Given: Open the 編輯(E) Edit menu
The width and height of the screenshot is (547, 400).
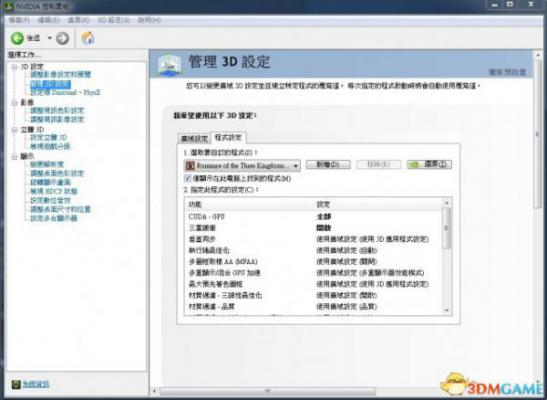Looking at the screenshot, I should [48, 20].
